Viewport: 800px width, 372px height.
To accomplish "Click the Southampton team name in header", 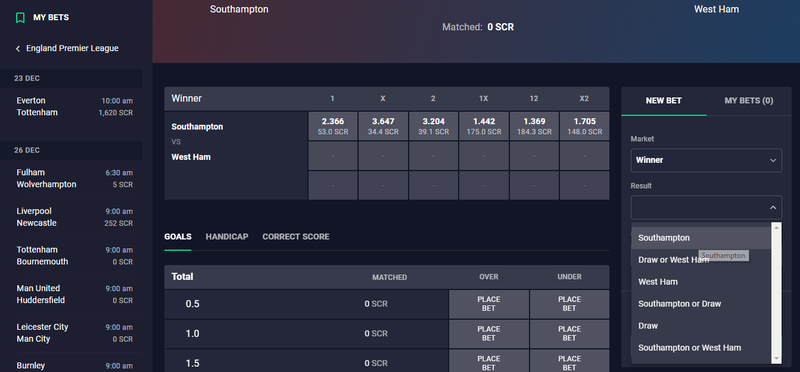I will coord(239,9).
